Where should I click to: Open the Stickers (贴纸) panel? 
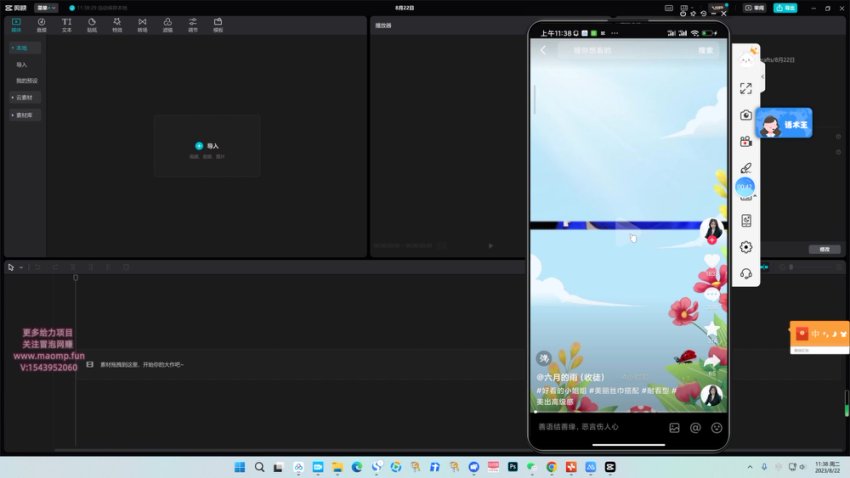point(91,24)
